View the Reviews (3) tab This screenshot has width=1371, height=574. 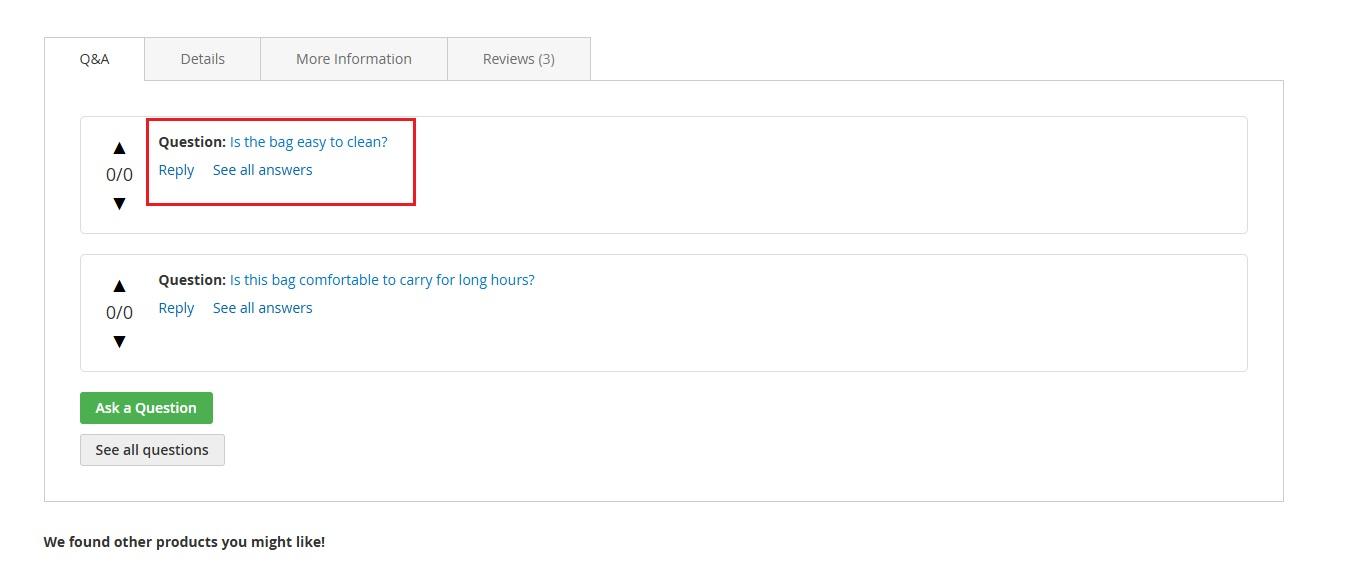click(518, 59)
